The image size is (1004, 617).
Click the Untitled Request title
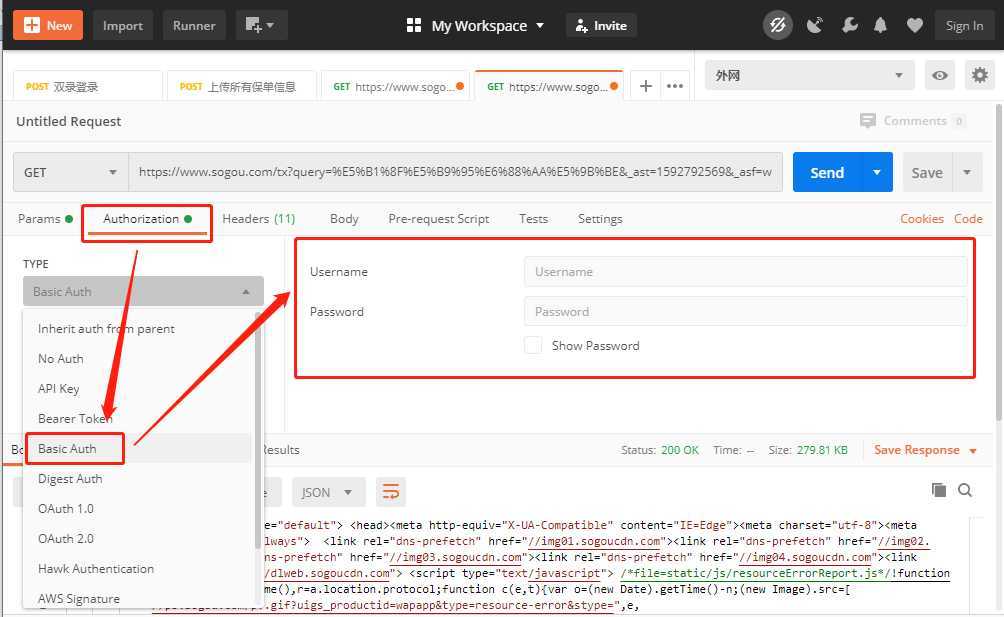tap(69, 122)
